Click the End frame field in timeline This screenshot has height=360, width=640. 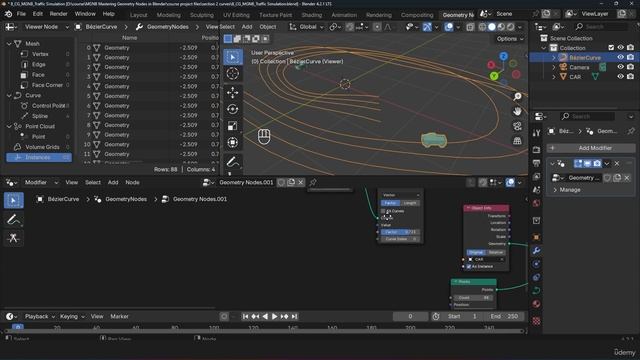[504, 316]
